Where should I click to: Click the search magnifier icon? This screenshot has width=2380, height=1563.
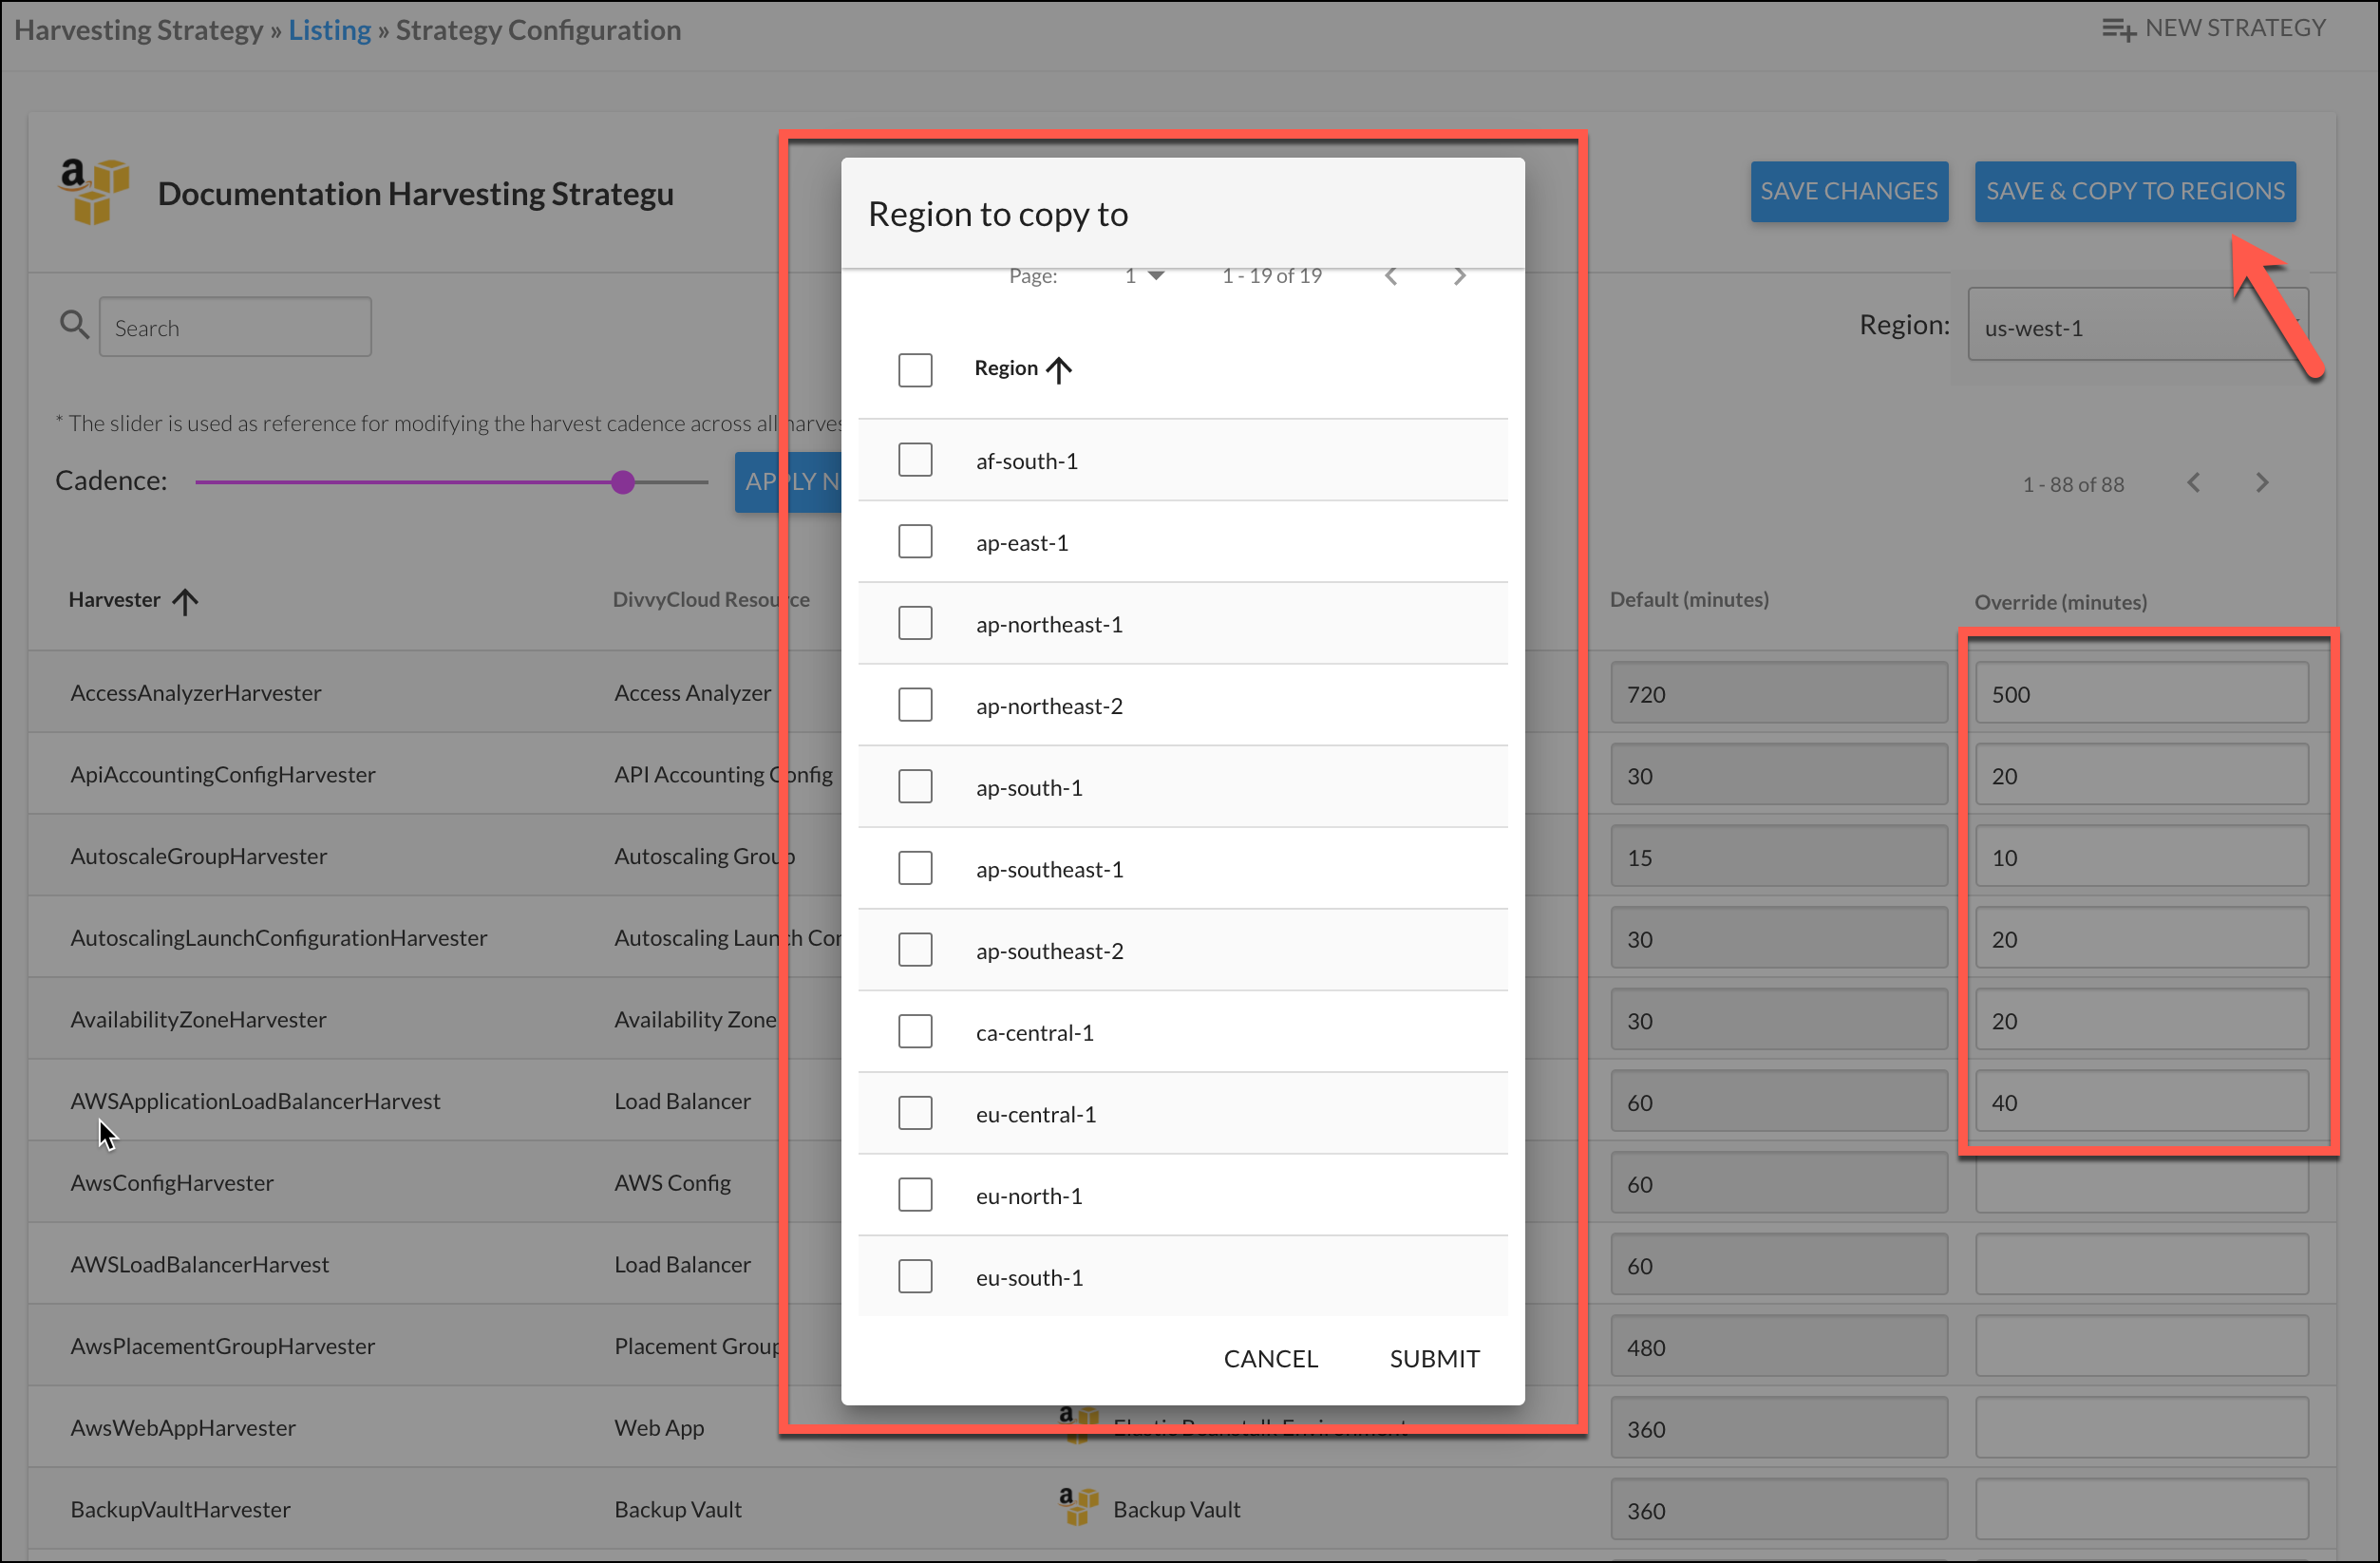point(74,325)
